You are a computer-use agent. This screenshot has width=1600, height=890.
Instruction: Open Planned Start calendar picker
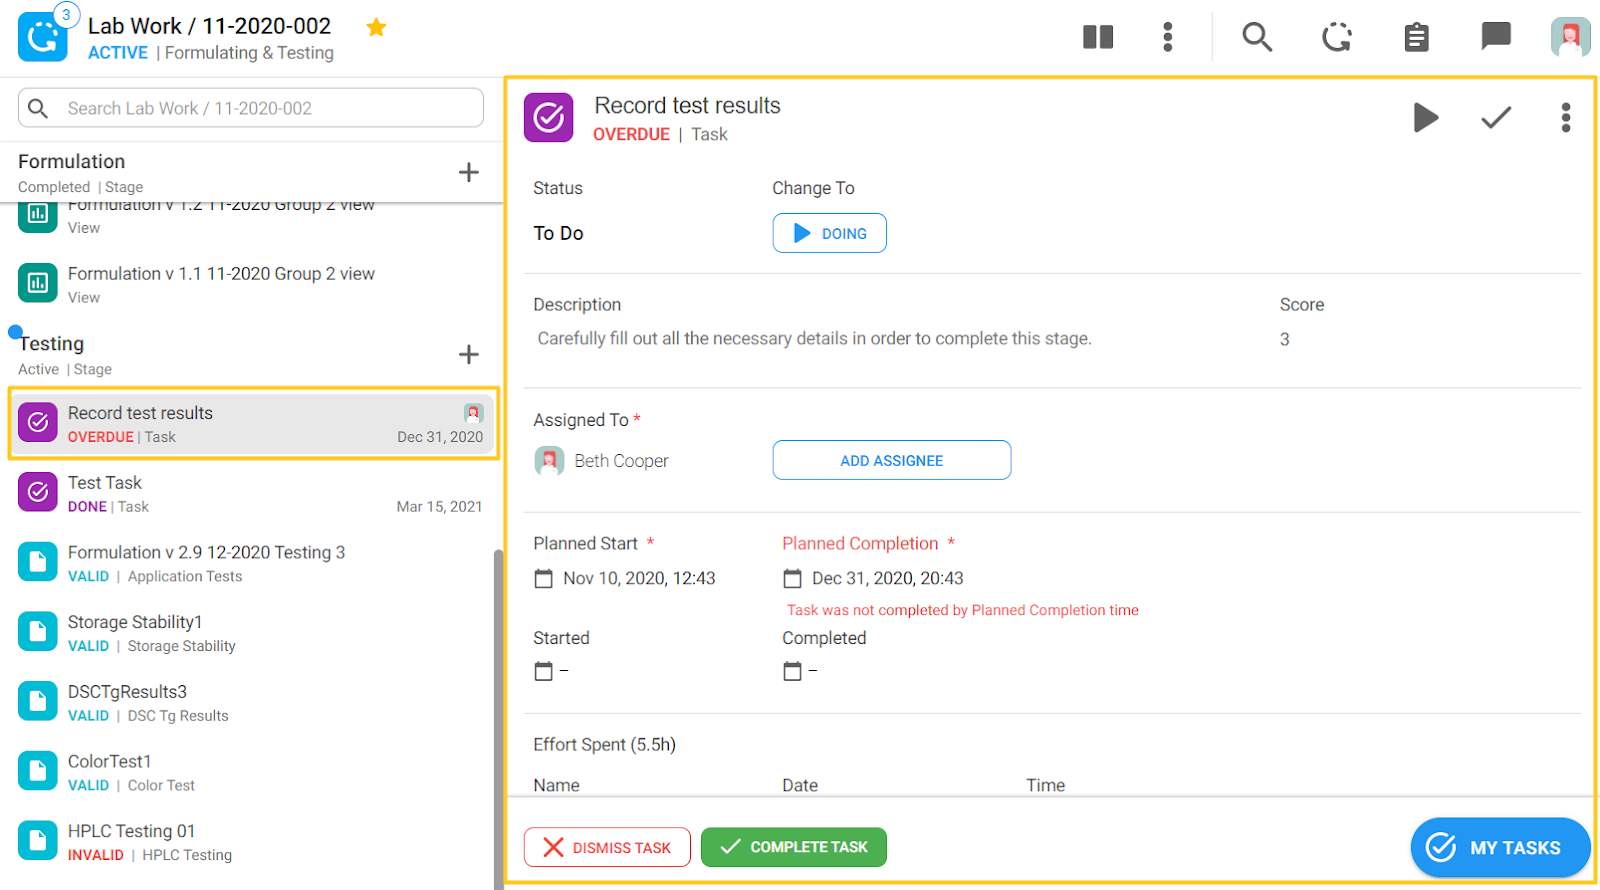pos(543,578)
